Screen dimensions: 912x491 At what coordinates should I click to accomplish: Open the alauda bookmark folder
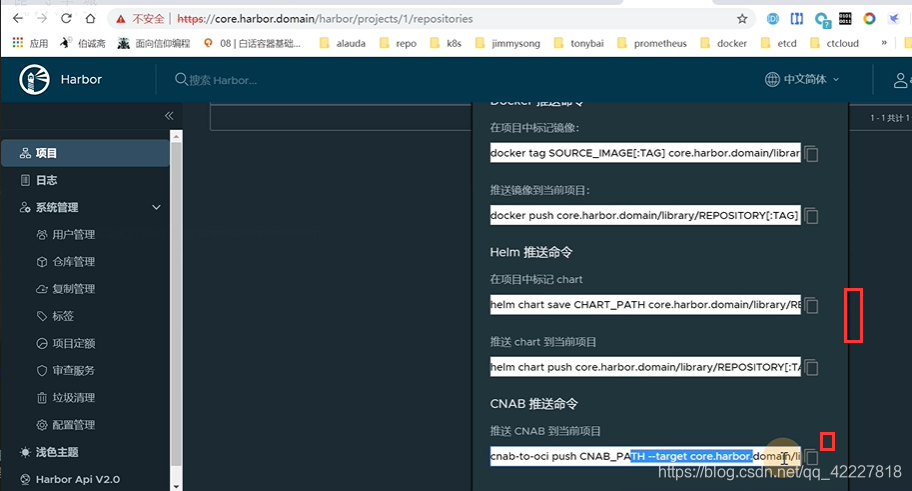(343, 43)
